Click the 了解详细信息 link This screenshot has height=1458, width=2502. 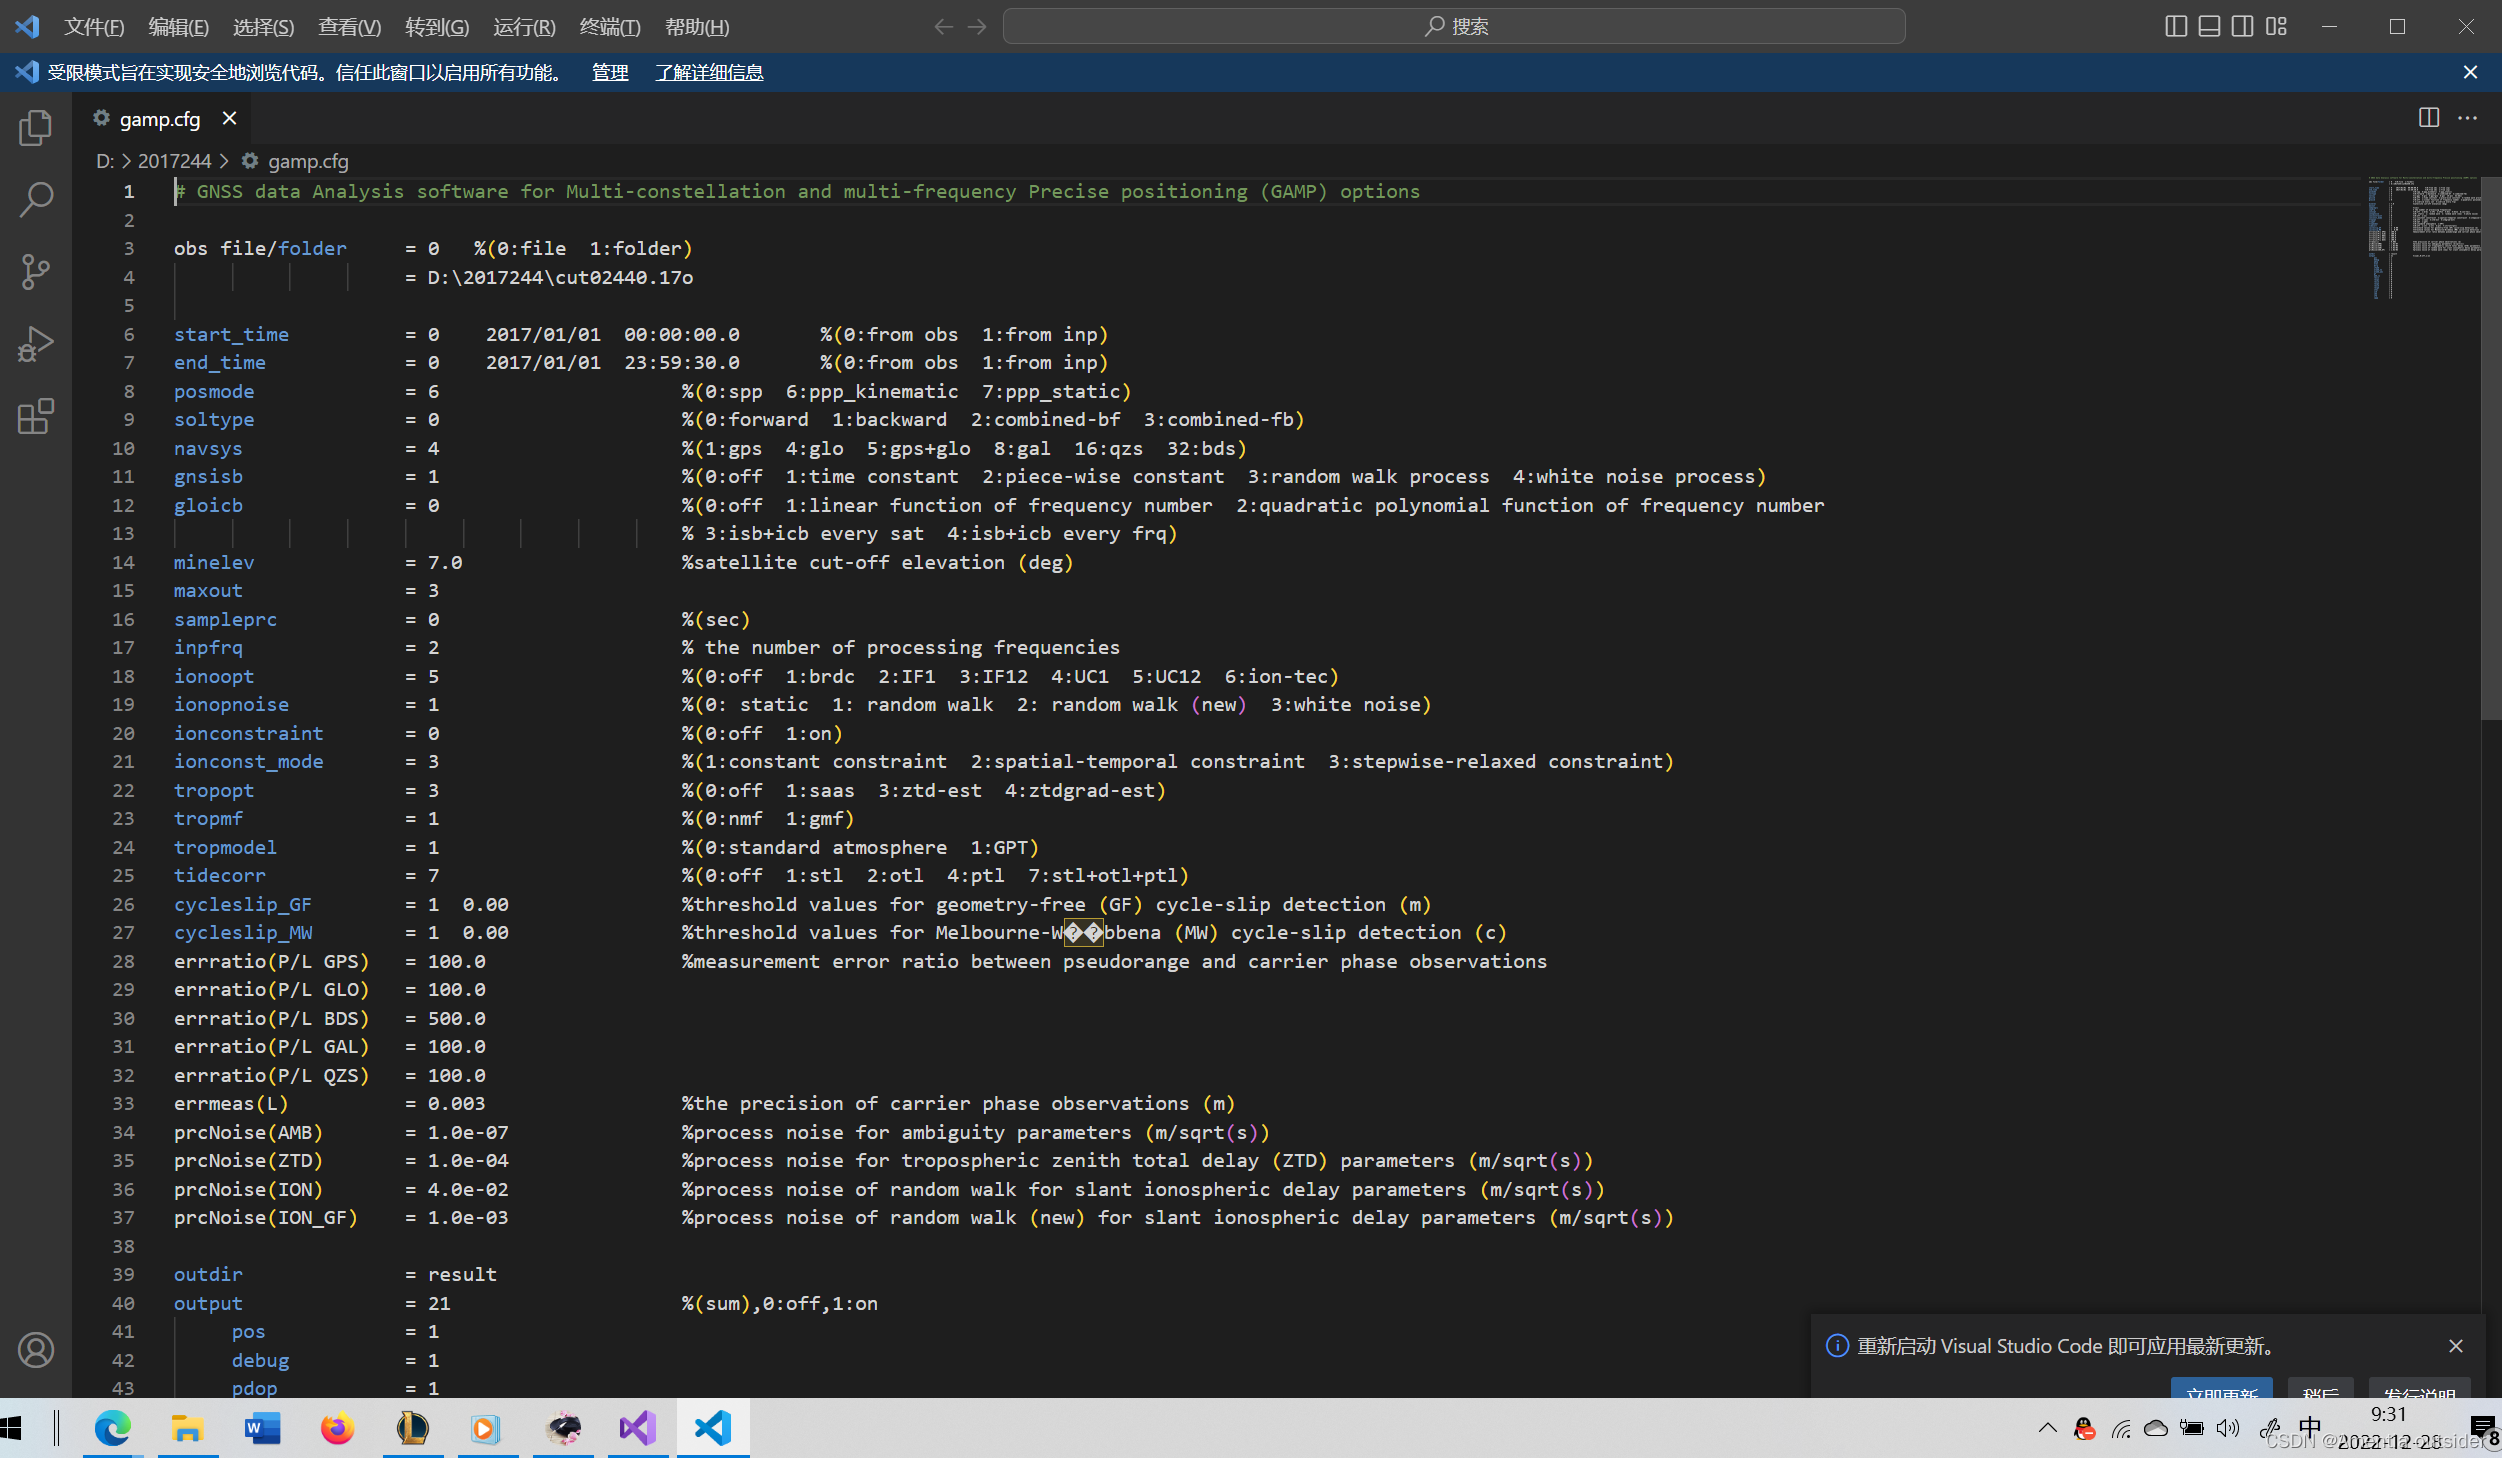tap(709, 72)
